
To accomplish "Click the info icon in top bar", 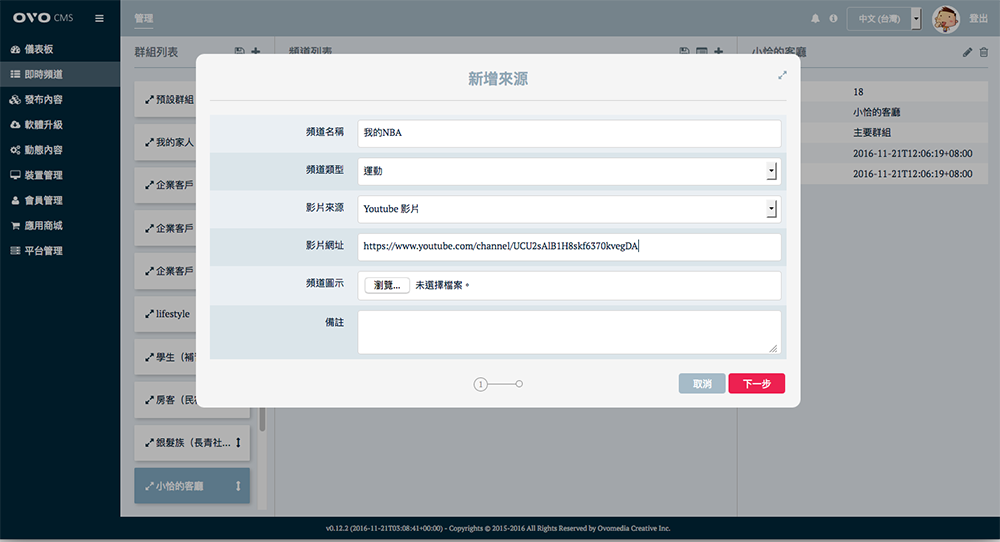I will coord(833,18).
